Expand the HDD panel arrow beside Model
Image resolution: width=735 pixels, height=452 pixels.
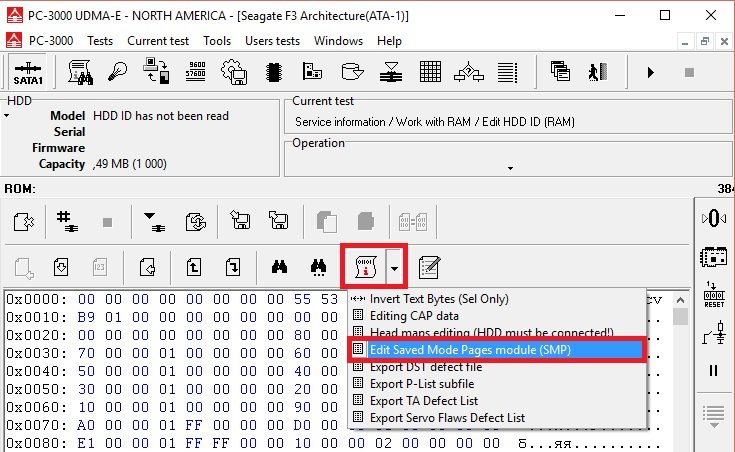[x=7, y=115]
